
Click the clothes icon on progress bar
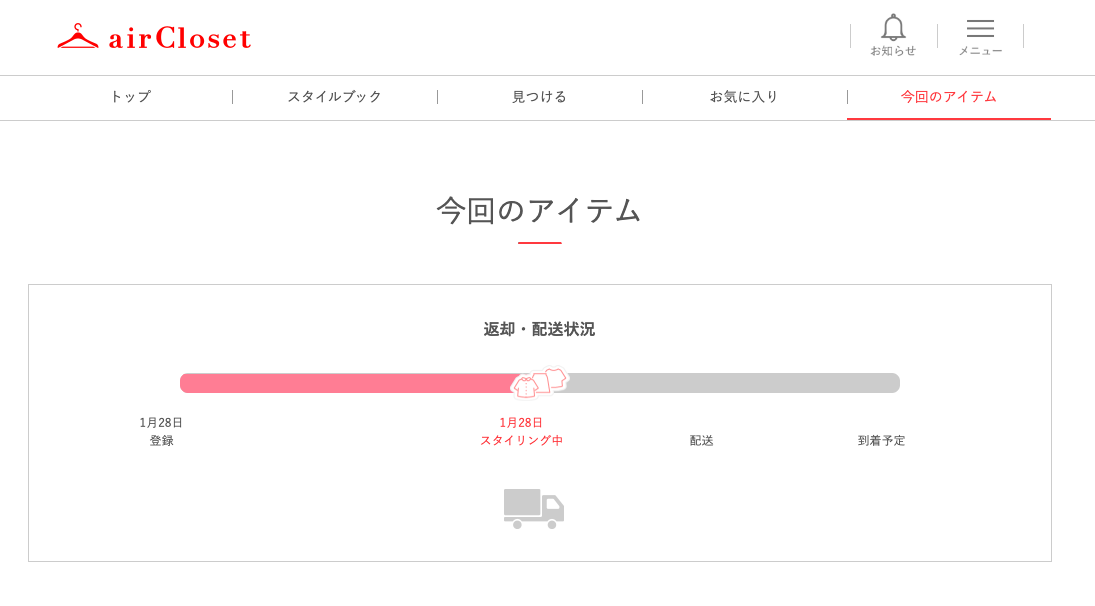(539, 383)
